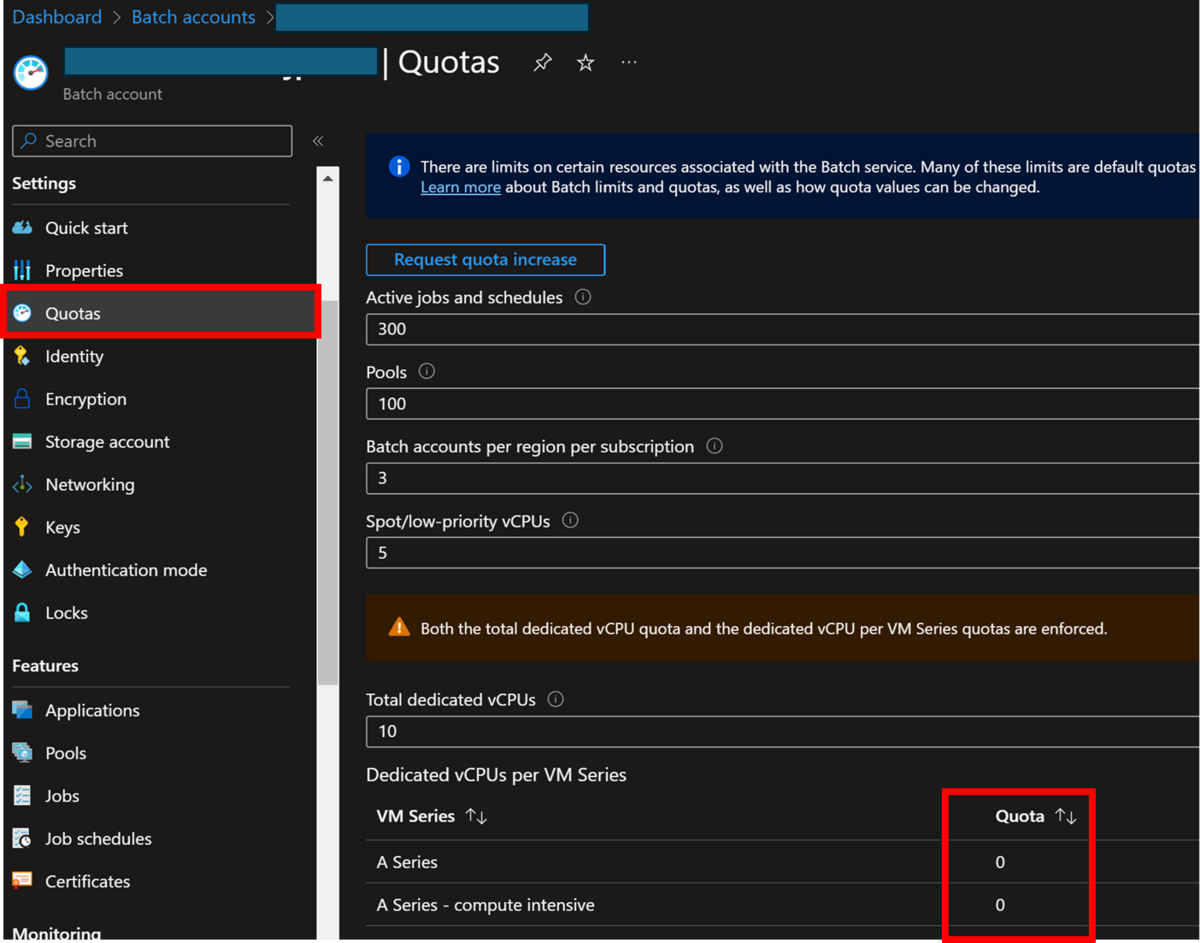This screenshot has height=943, width=1200.
Task: Select Quotas in the Settings menu
Action: point(161,313)
